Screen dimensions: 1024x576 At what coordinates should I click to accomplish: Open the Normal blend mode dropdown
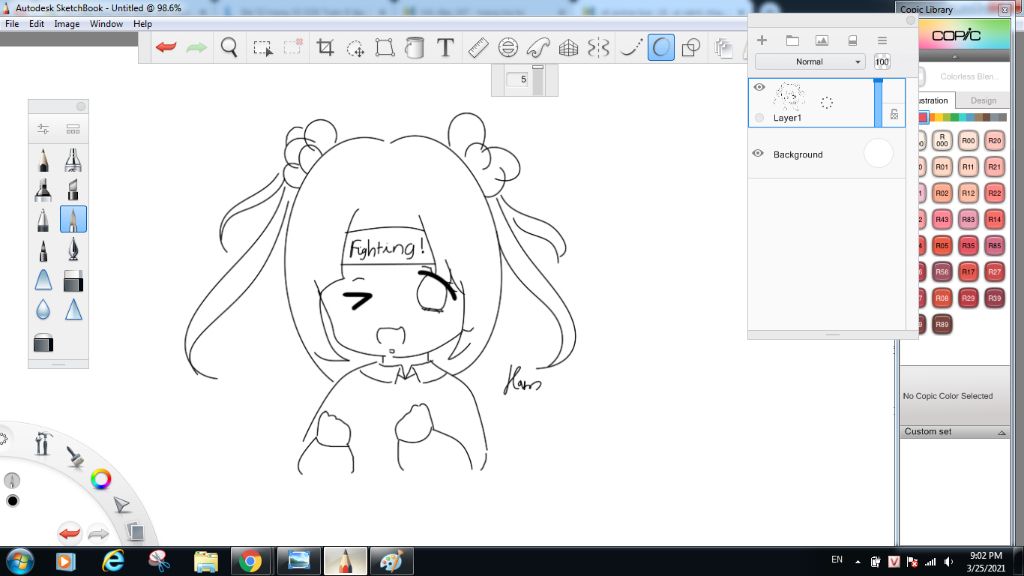pyautogui.click(x=810, y=62)
